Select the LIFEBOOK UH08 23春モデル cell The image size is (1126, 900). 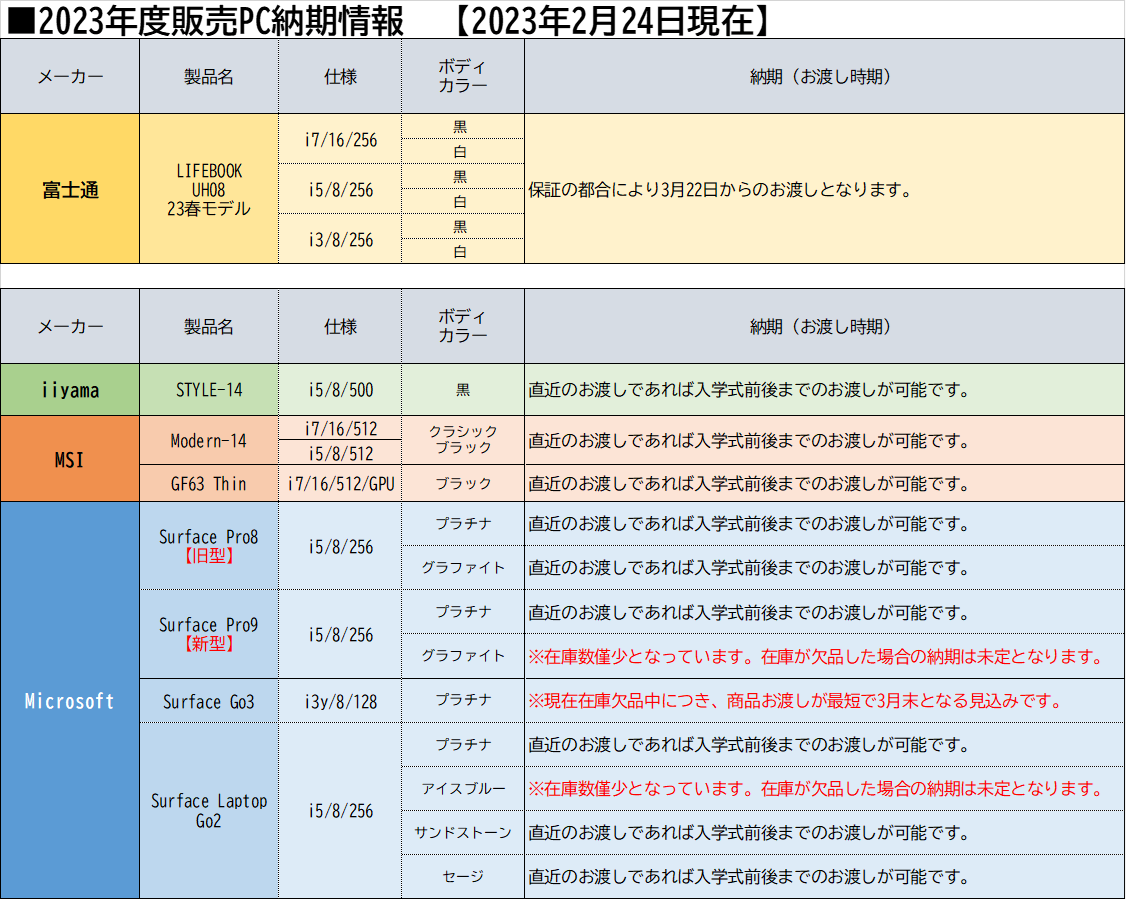[209, 189]
